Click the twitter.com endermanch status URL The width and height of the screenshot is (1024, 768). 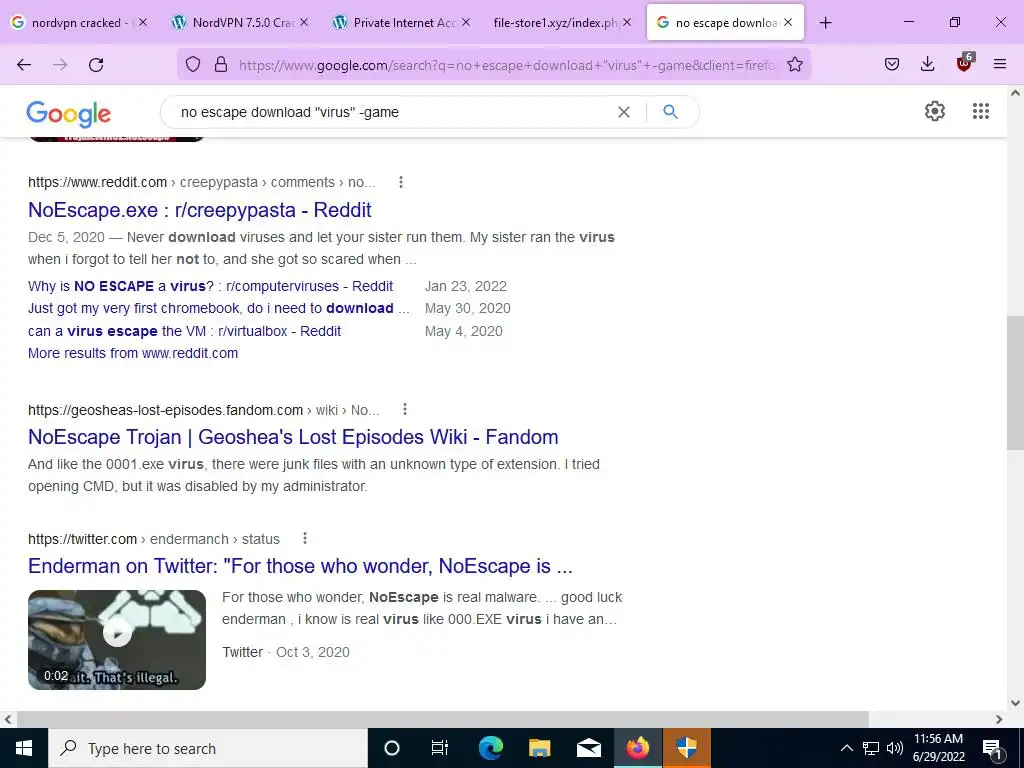(154, 539)
